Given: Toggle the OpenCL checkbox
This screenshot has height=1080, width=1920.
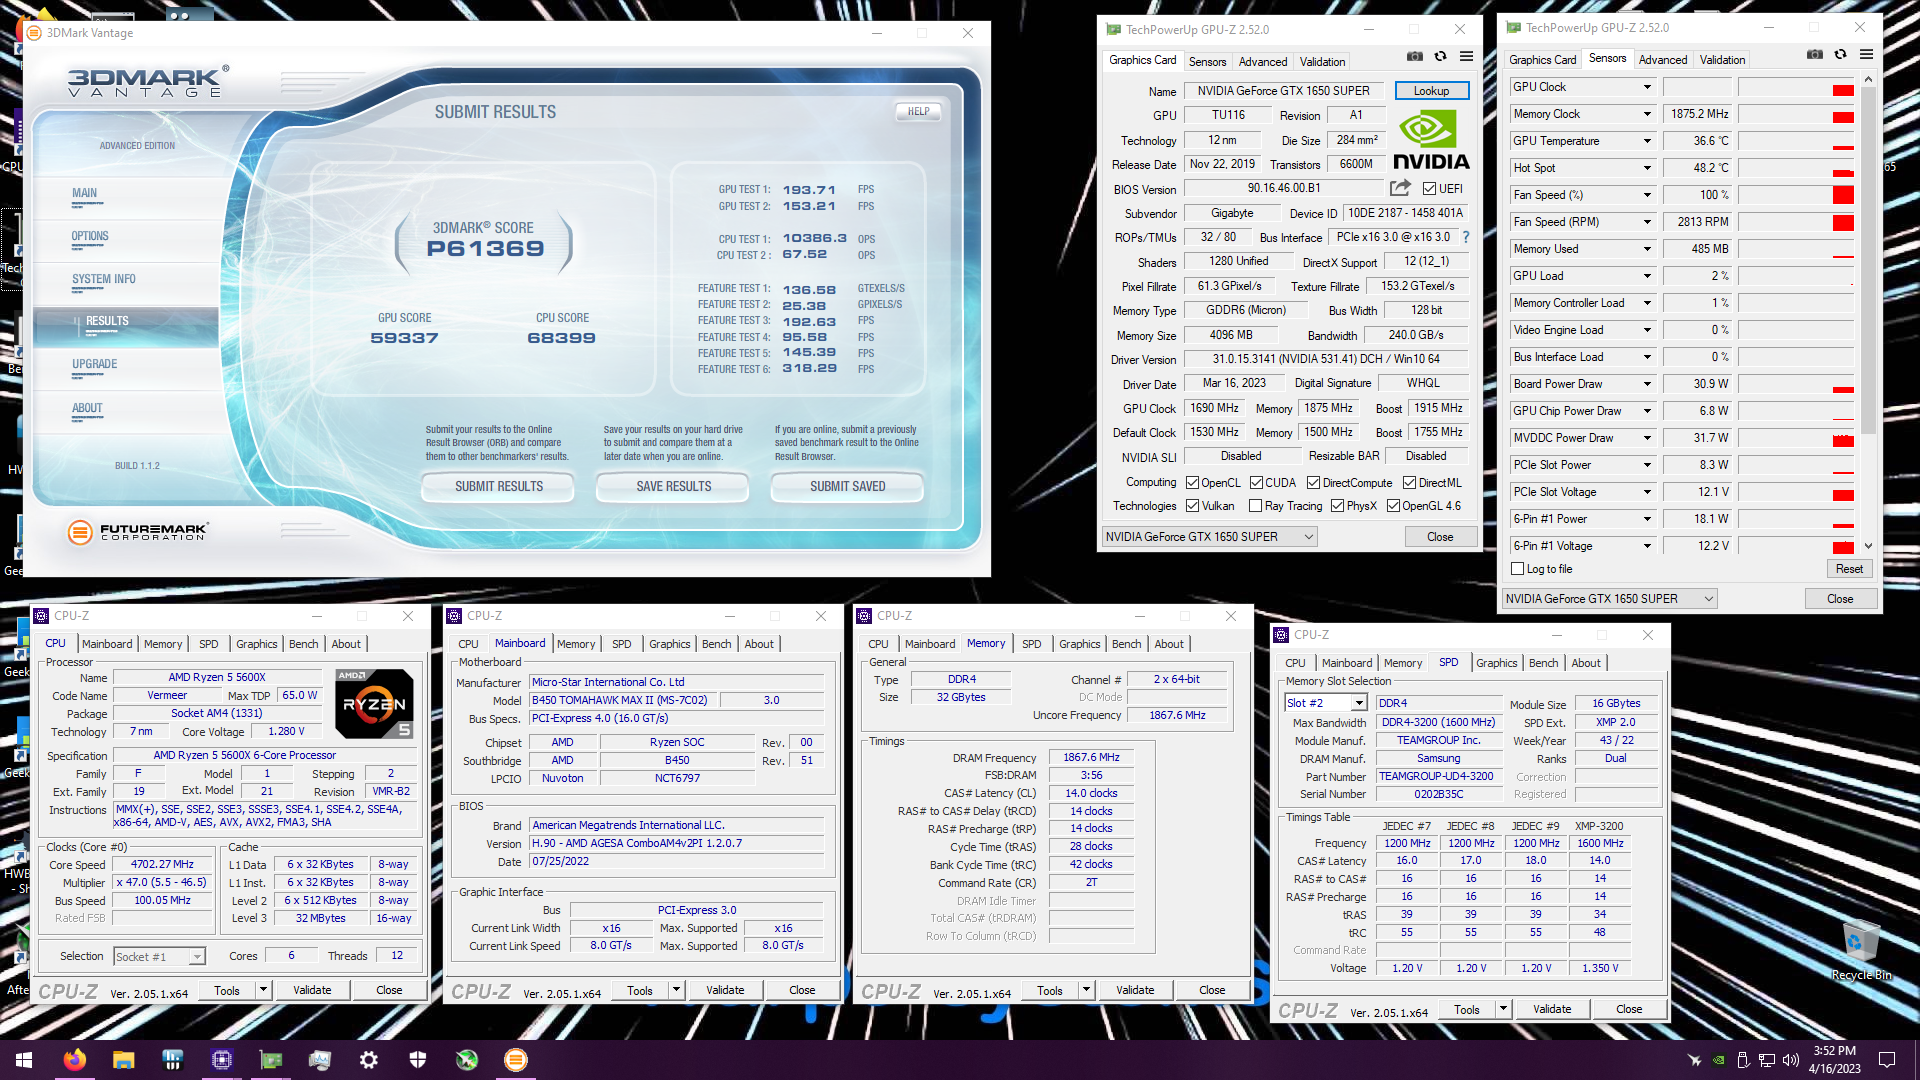Looking at the screenshot, I should tap(1193, 483).
